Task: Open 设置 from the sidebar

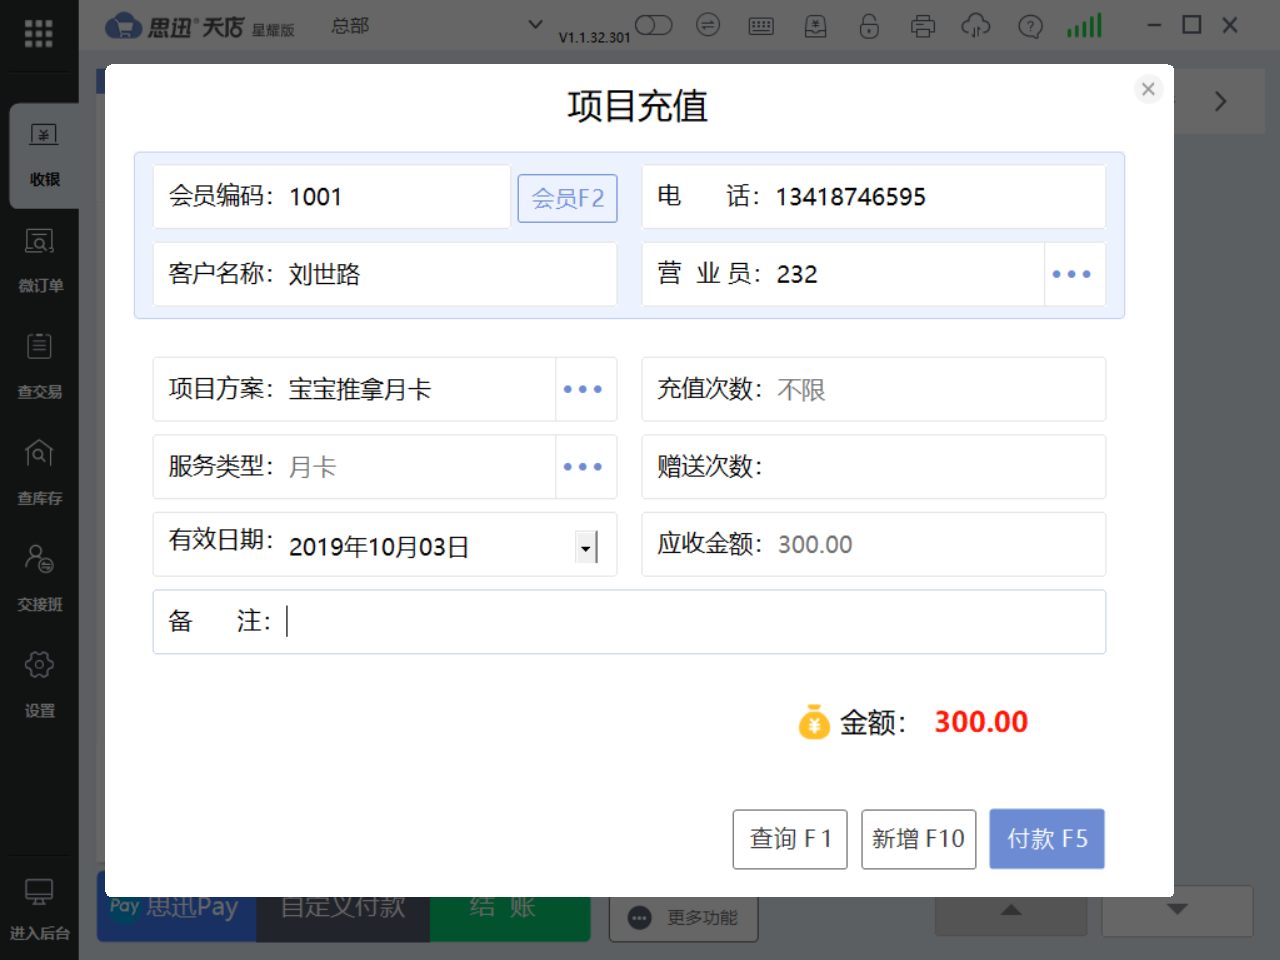Action: pyautogui.click(x=39, y=684)
